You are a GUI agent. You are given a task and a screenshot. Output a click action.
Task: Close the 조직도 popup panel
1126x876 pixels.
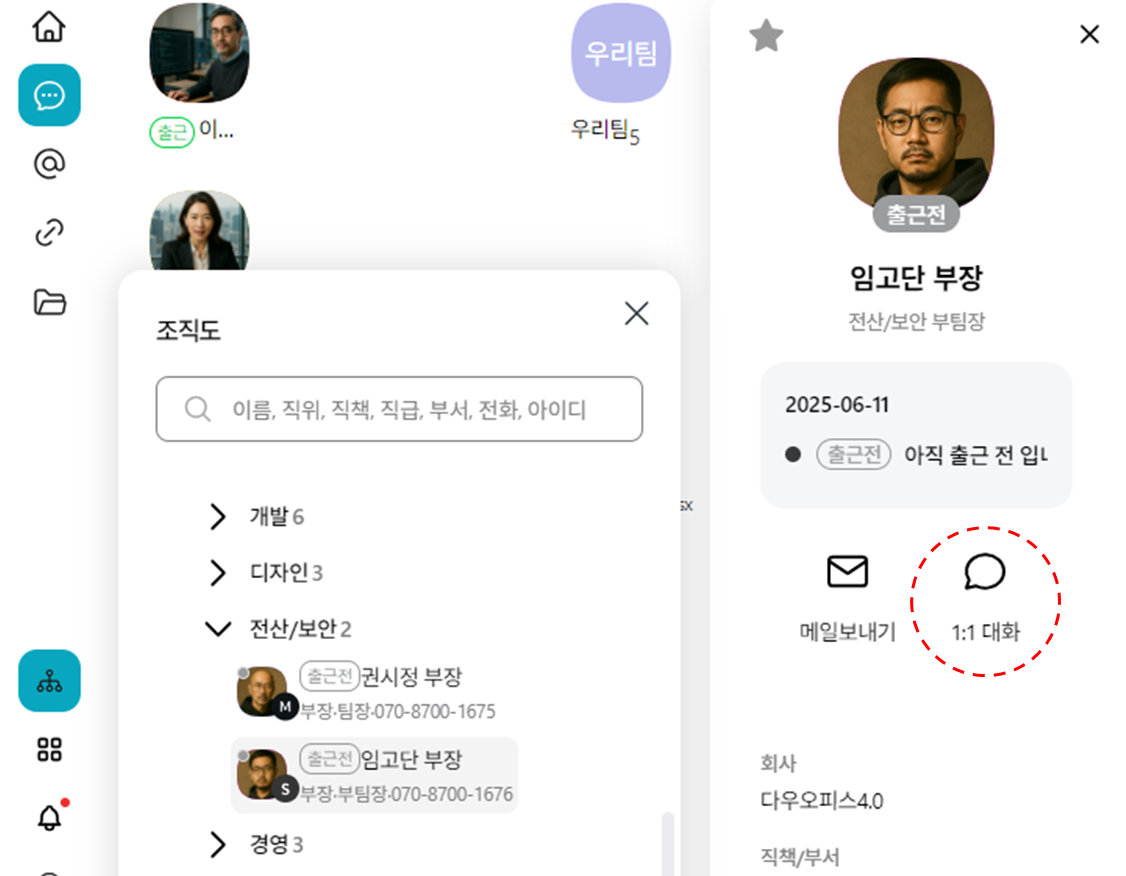click(636, 314)
